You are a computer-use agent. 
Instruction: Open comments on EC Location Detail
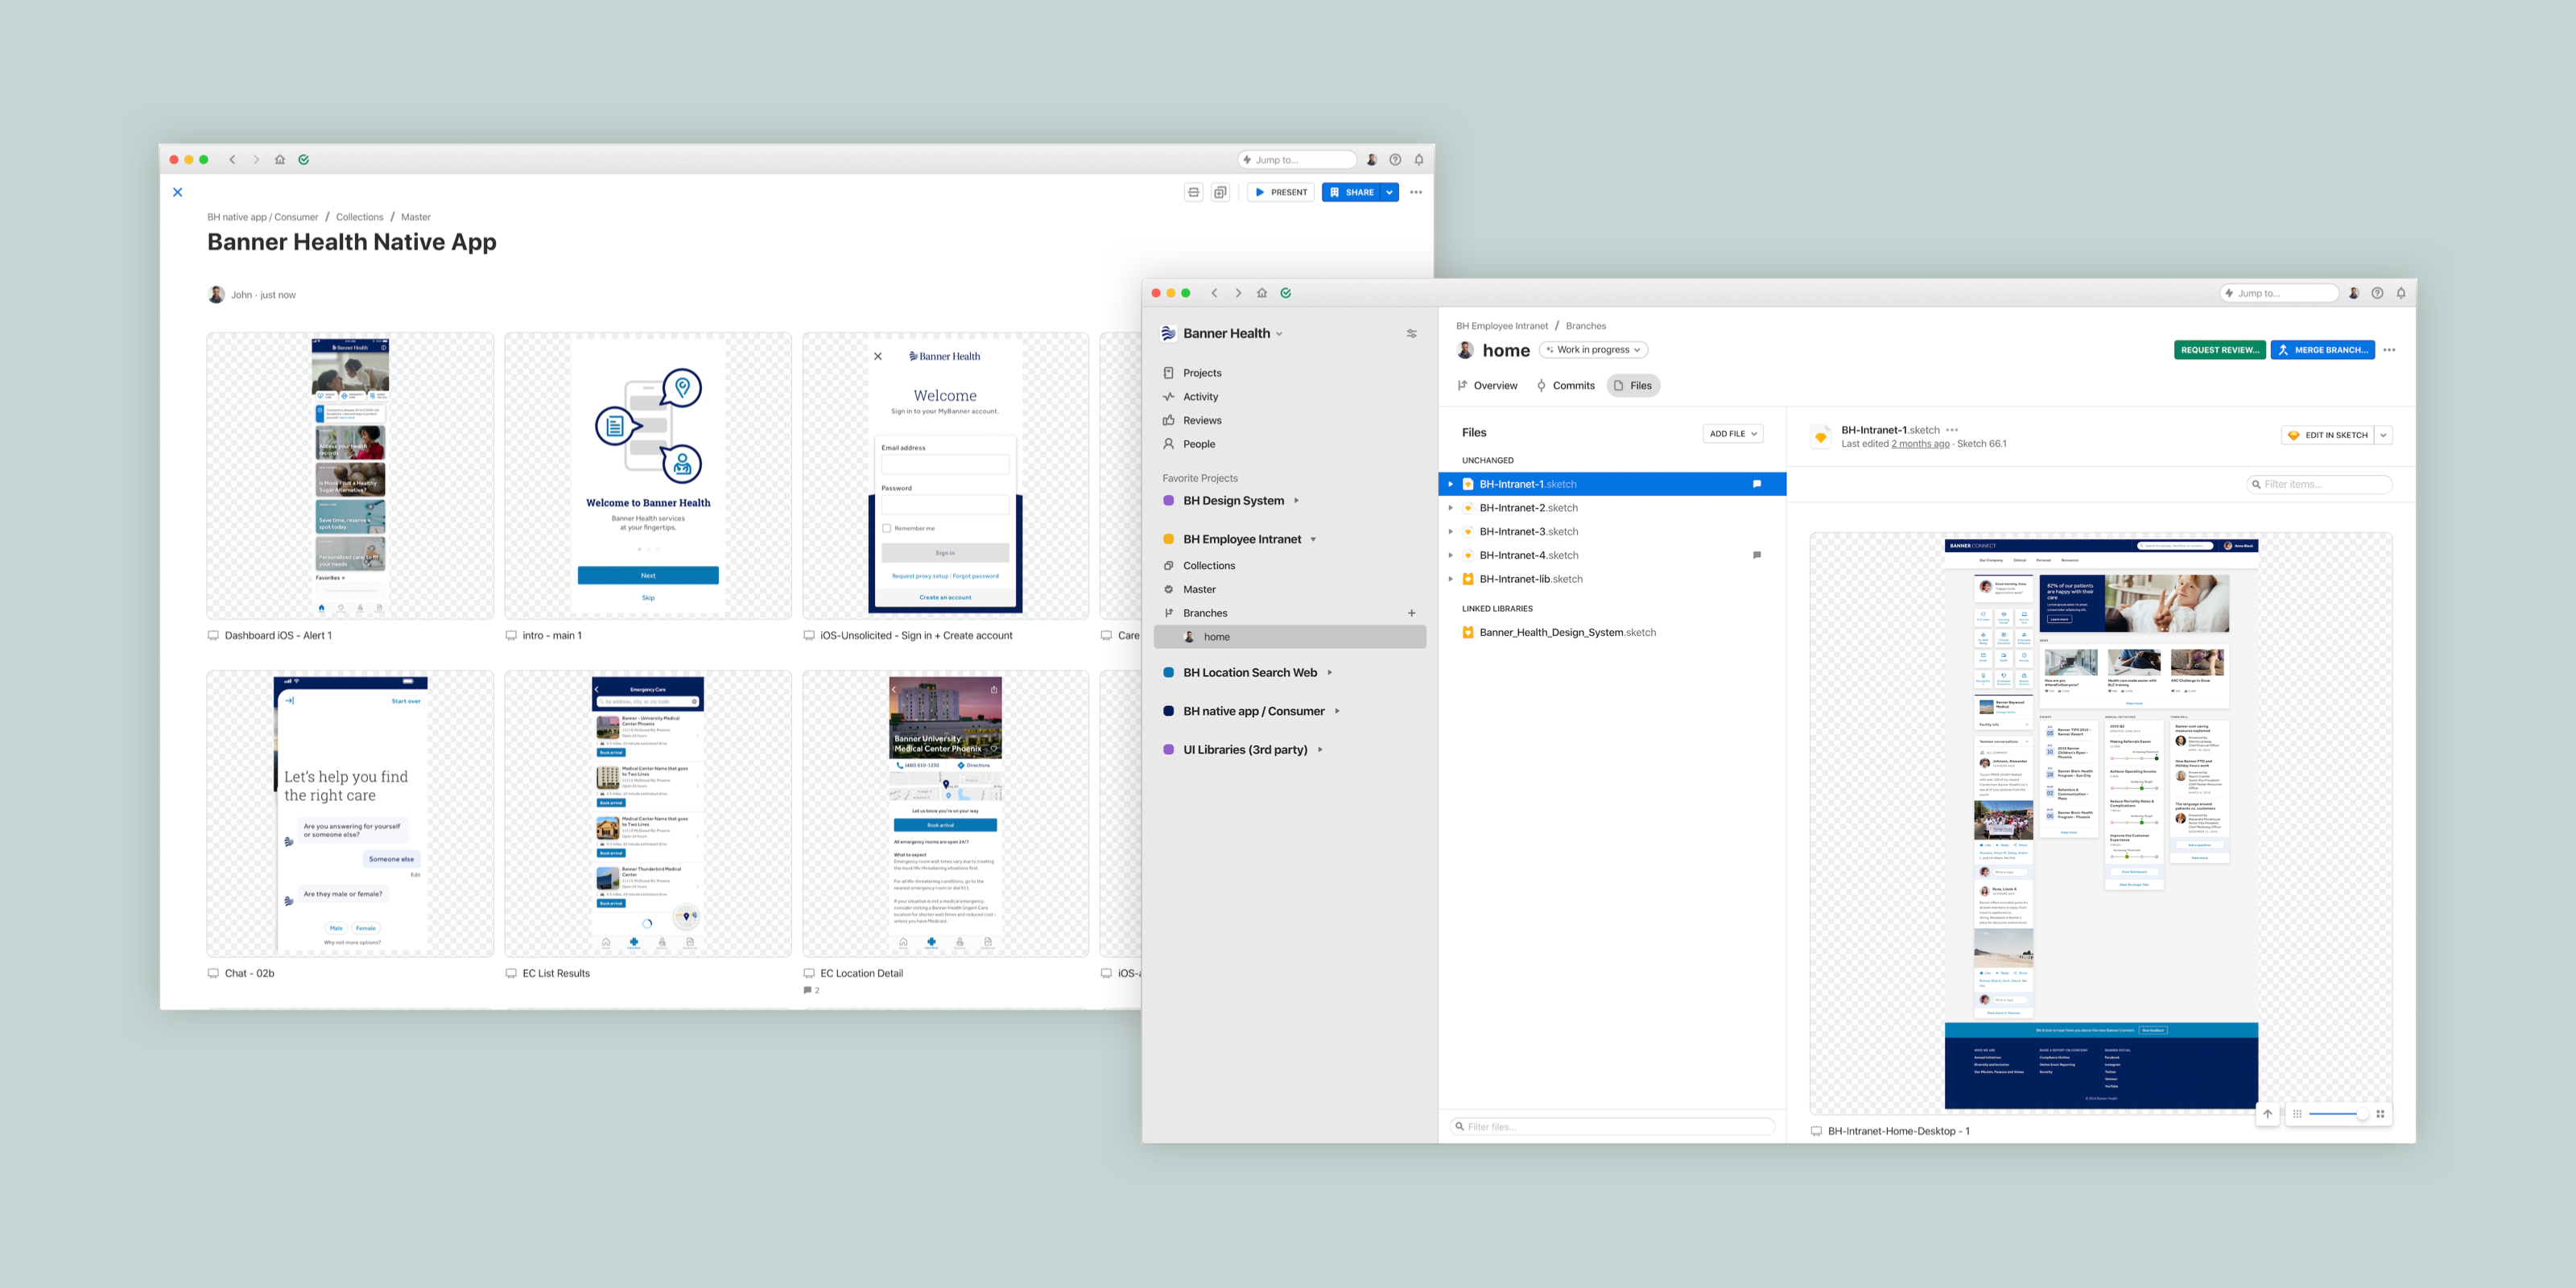(x=812, y=991)
